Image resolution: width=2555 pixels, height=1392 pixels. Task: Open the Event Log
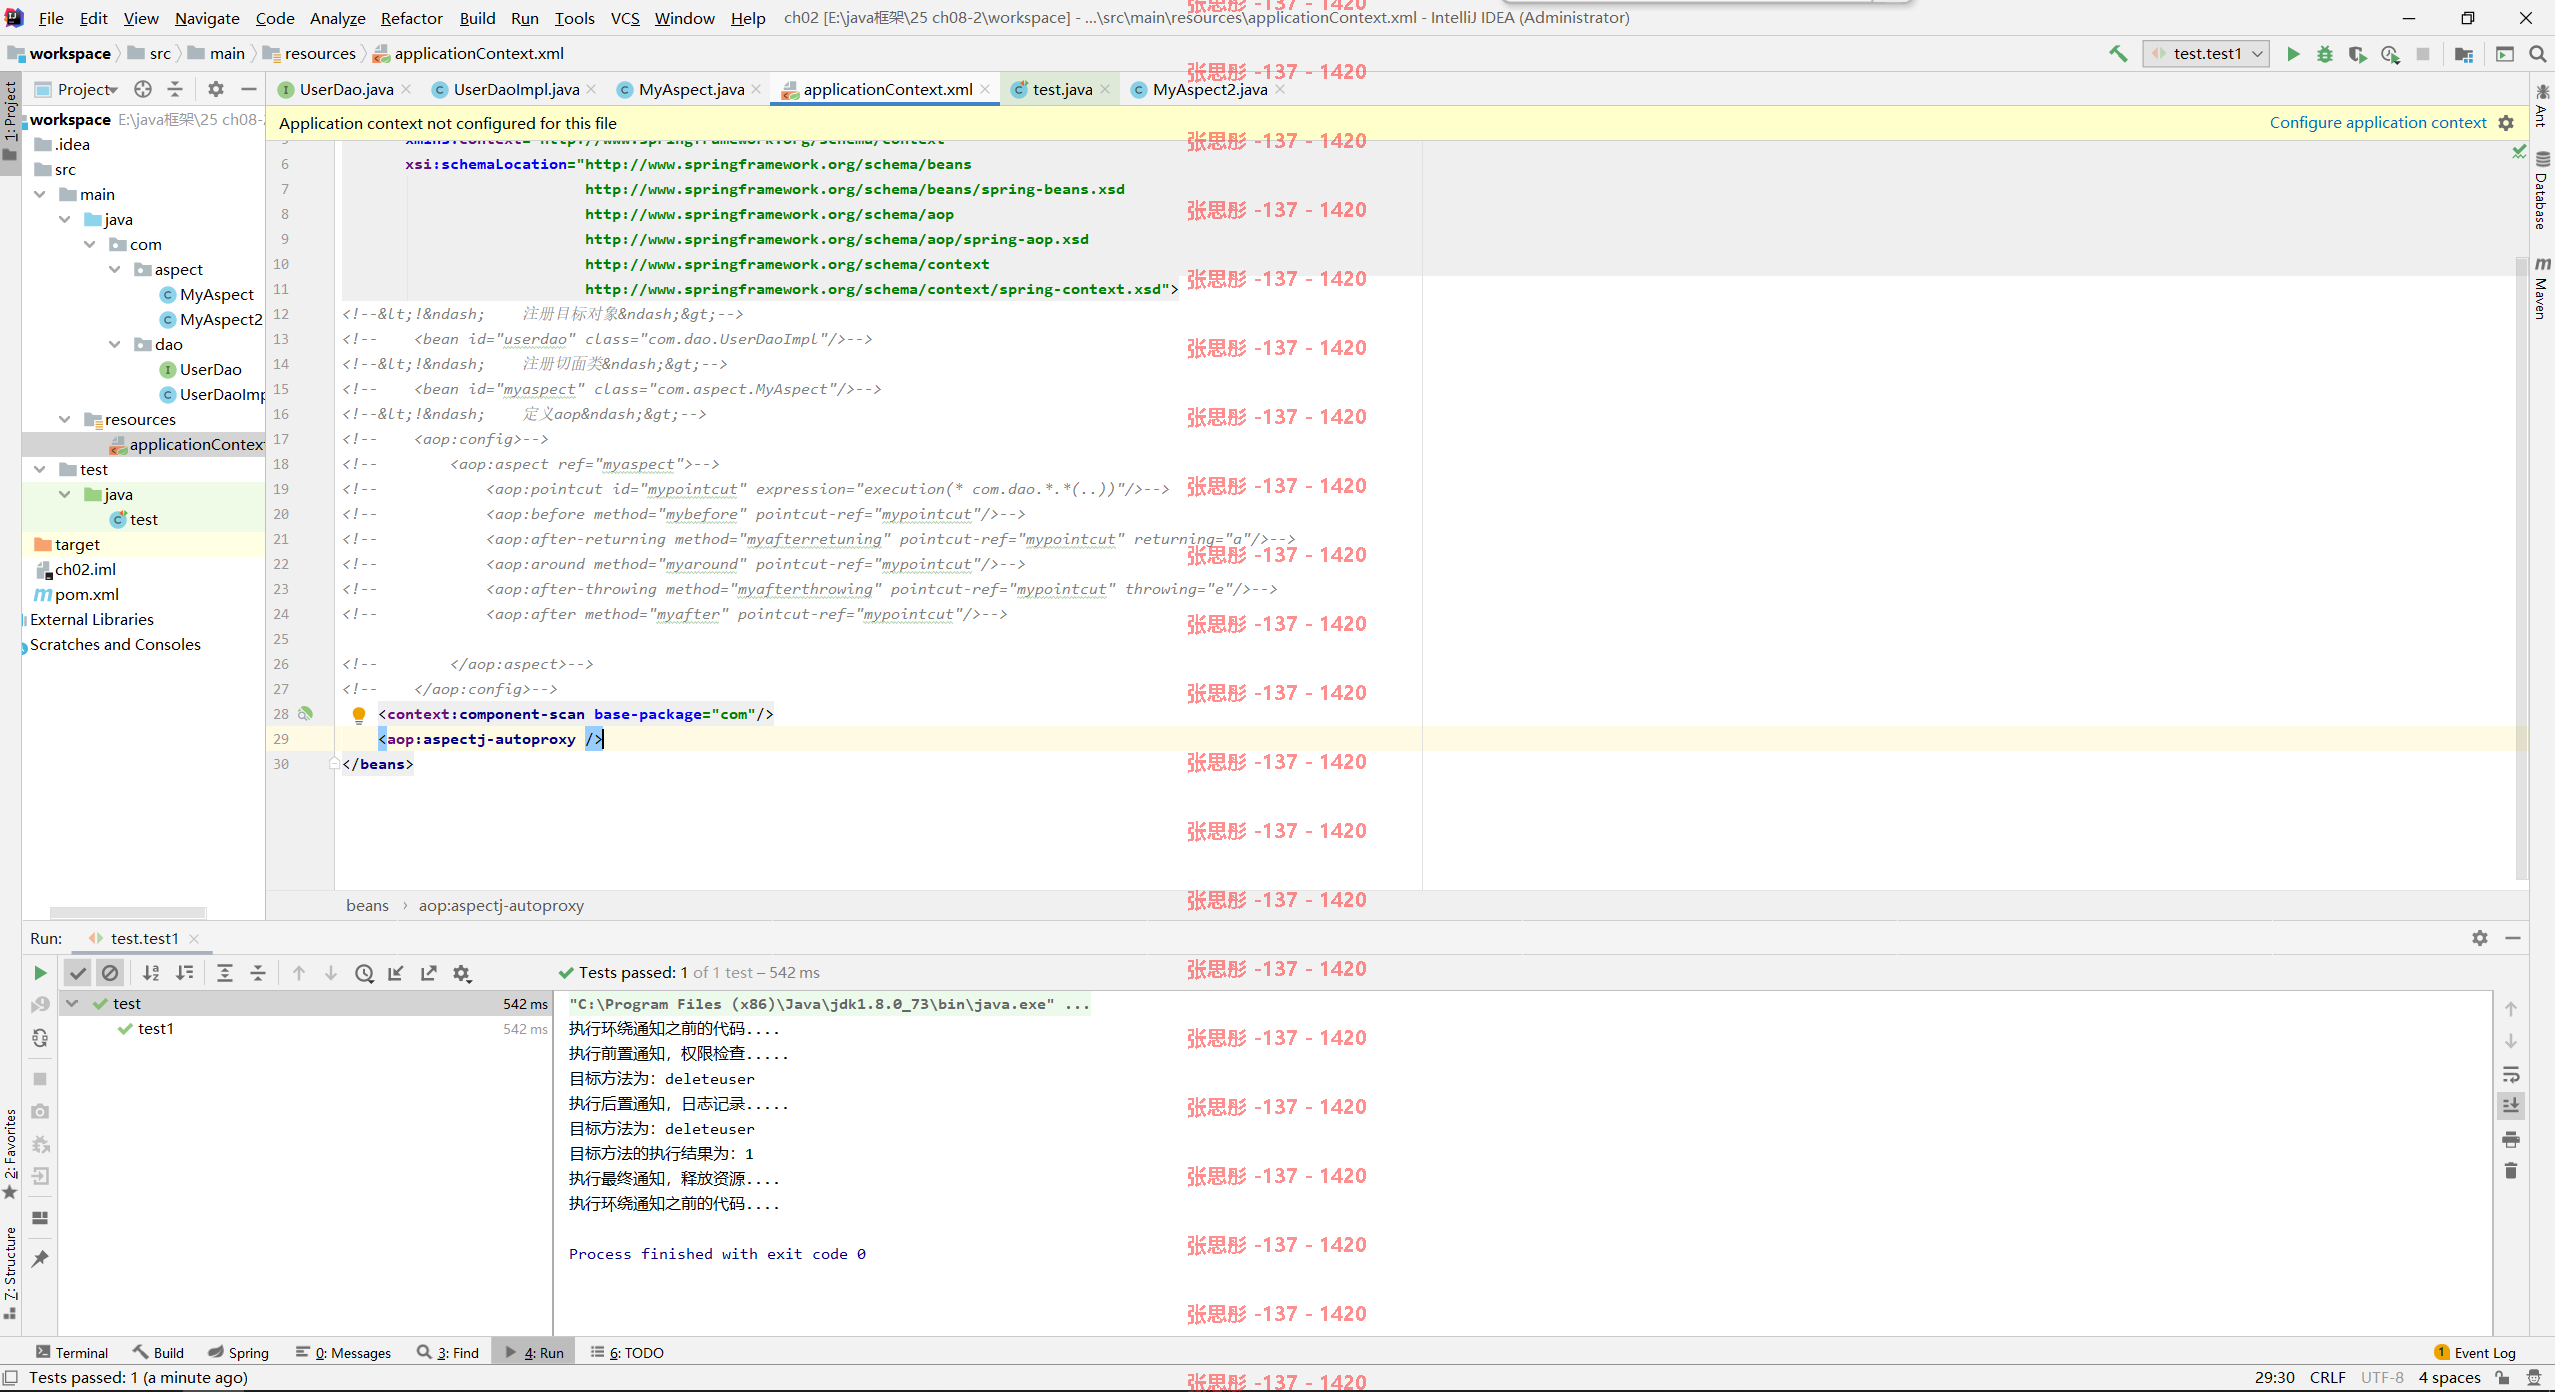click(2476, 1353)
